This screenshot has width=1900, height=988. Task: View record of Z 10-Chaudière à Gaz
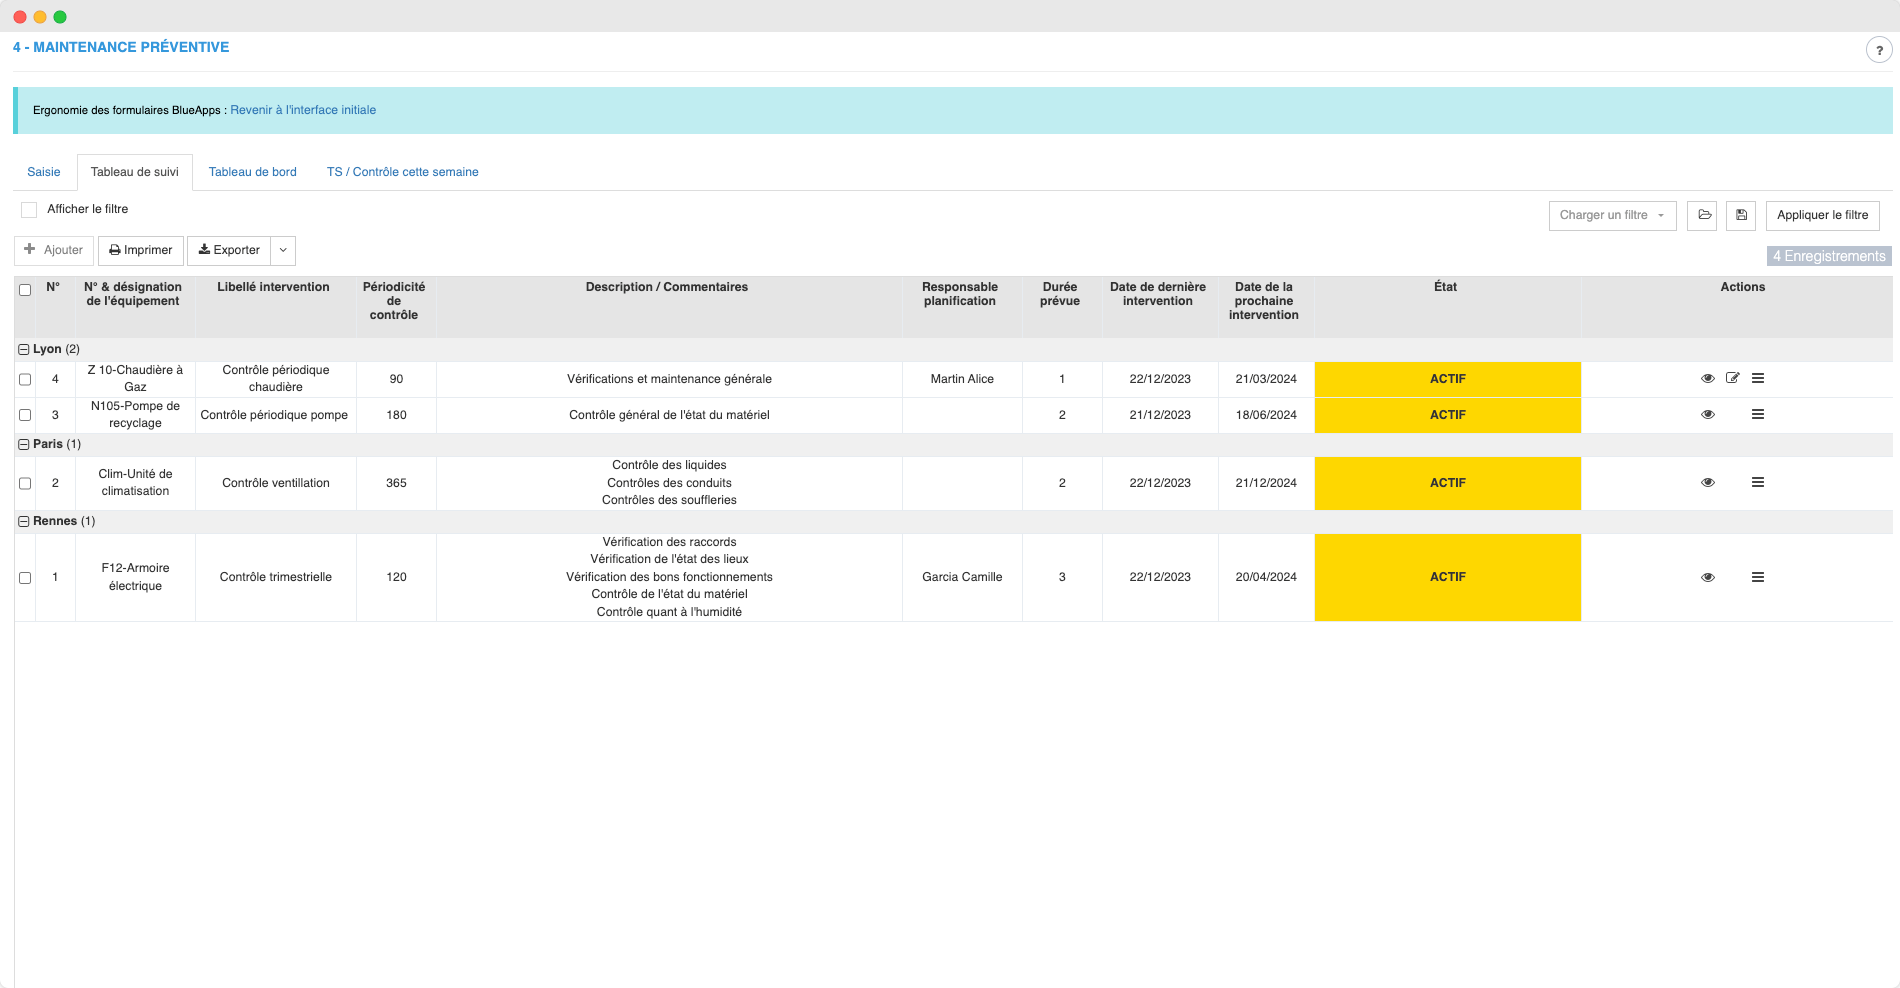(1707, 379)
